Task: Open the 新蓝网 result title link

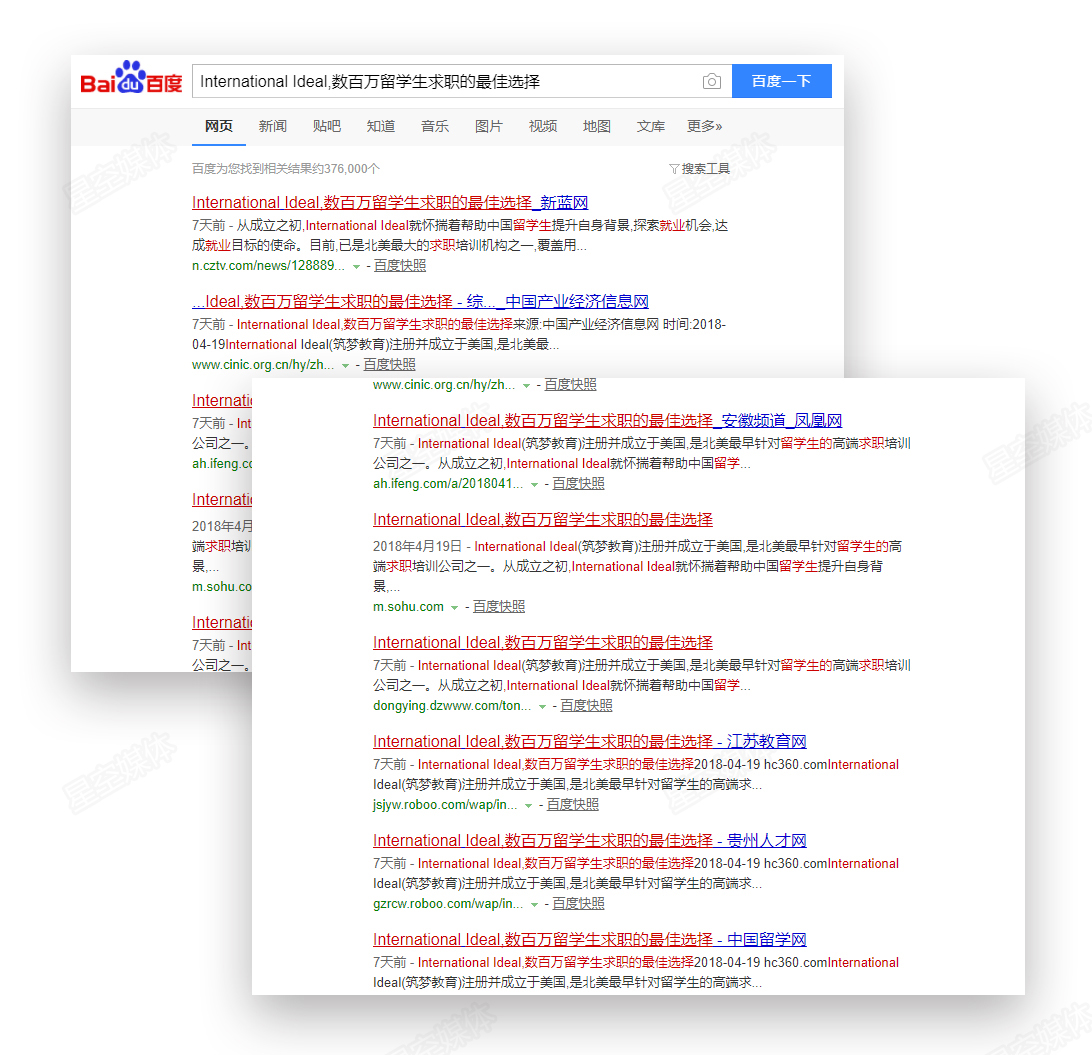Action: pos(390,203)
